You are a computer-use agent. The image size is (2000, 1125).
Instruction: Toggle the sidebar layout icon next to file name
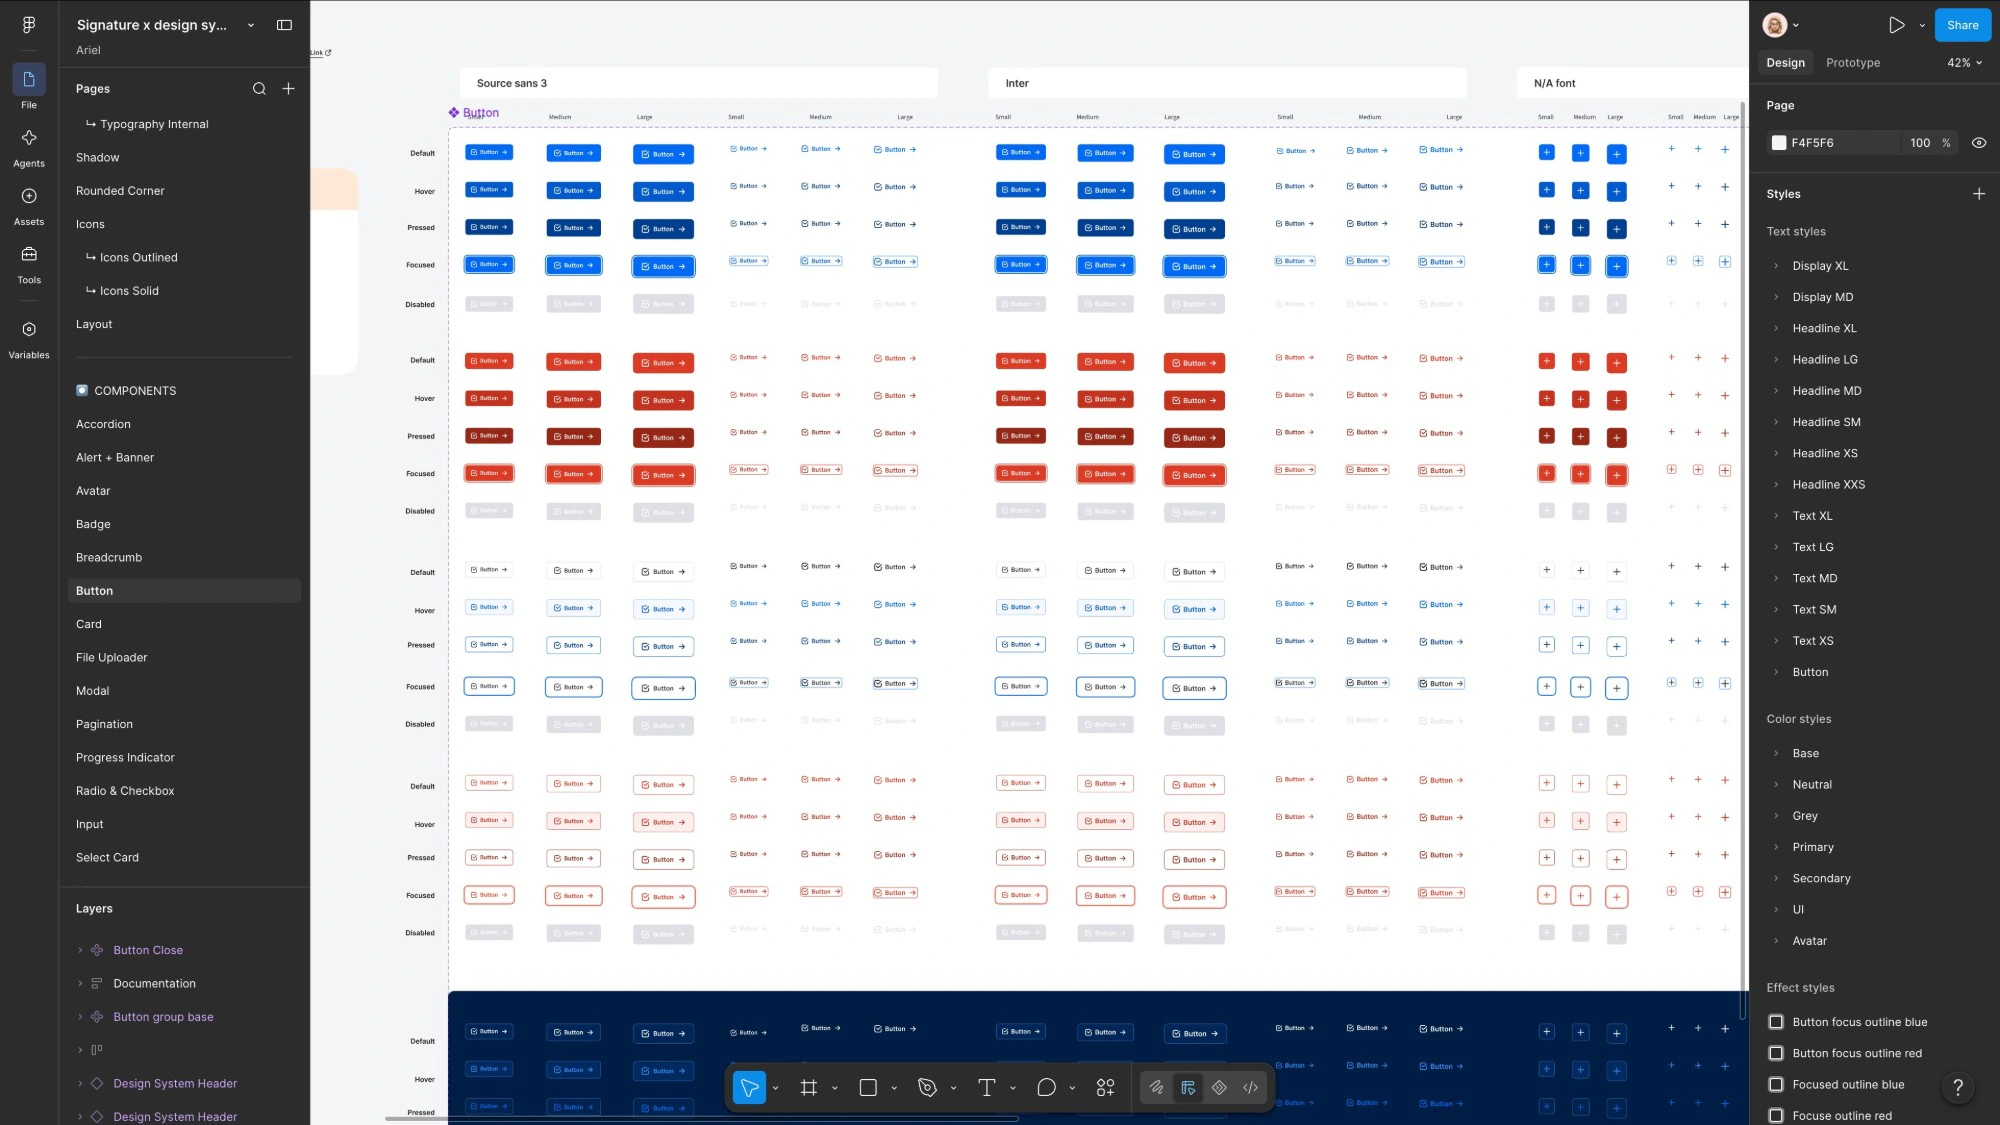(x=284, y=25)
